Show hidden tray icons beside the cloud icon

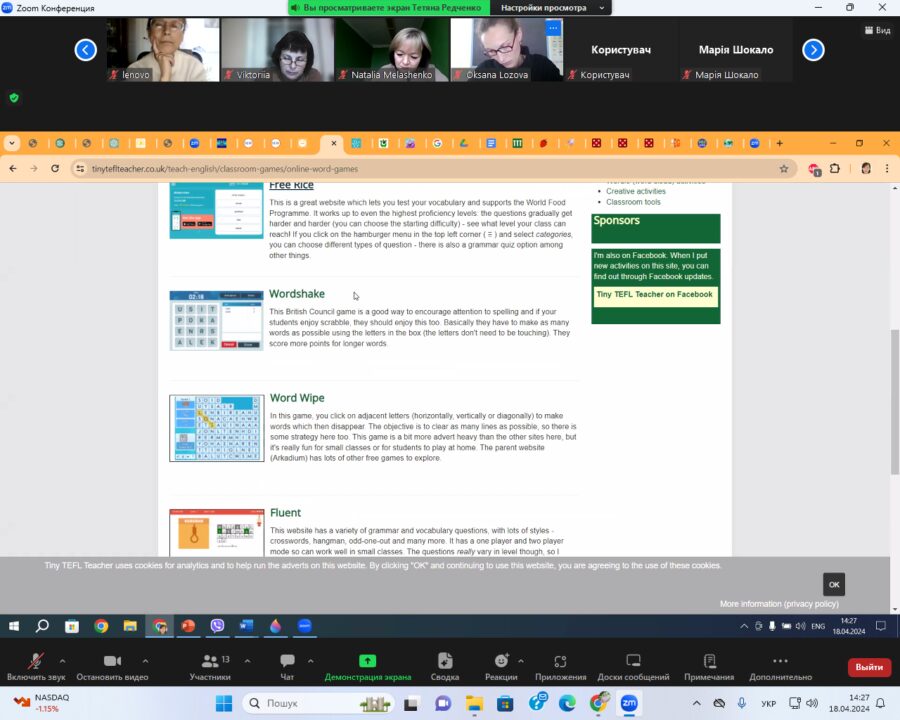point(696,703)
